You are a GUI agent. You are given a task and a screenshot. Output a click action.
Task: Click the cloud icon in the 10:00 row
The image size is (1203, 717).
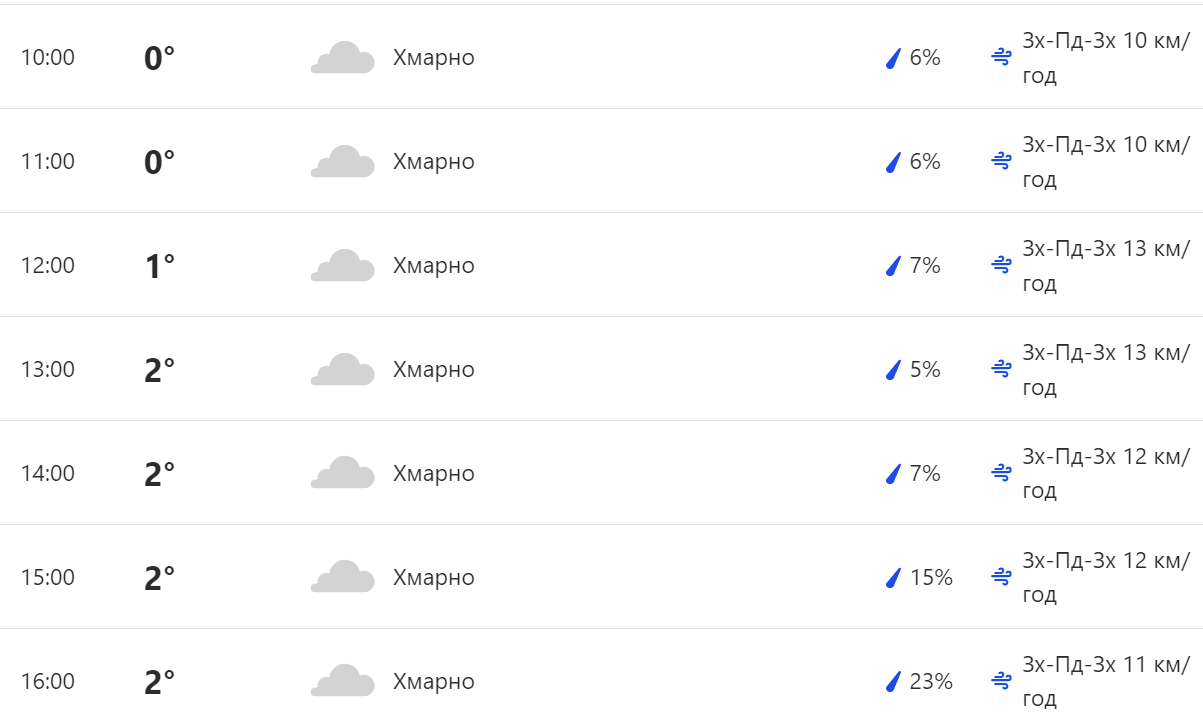click(342, 58)
